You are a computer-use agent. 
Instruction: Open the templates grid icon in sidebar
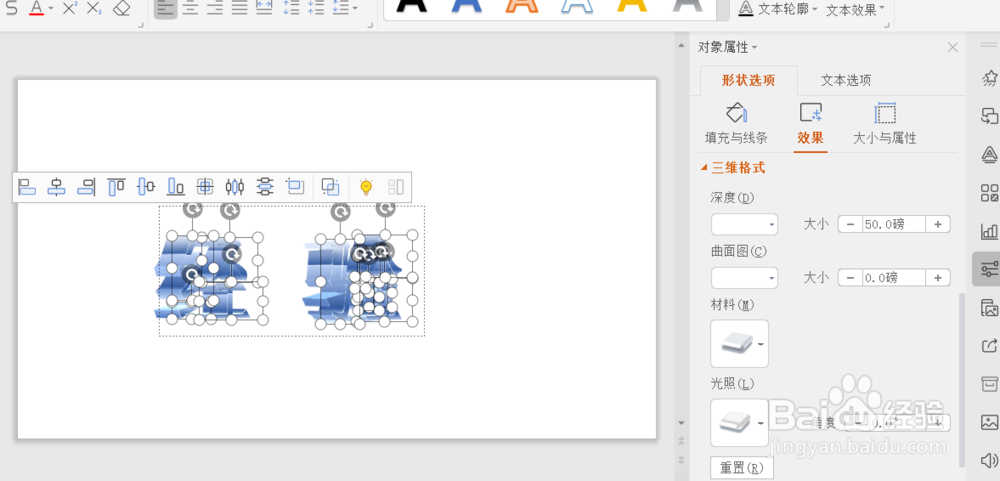tap(989, 193)
